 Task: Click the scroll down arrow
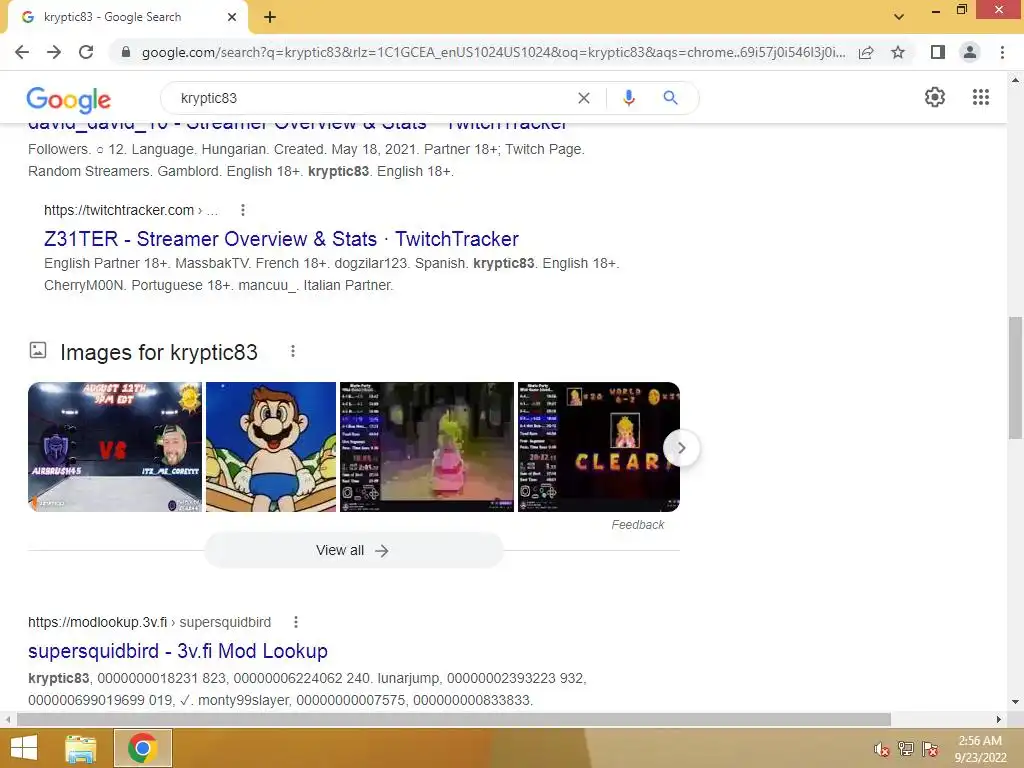pos(1015,703)
